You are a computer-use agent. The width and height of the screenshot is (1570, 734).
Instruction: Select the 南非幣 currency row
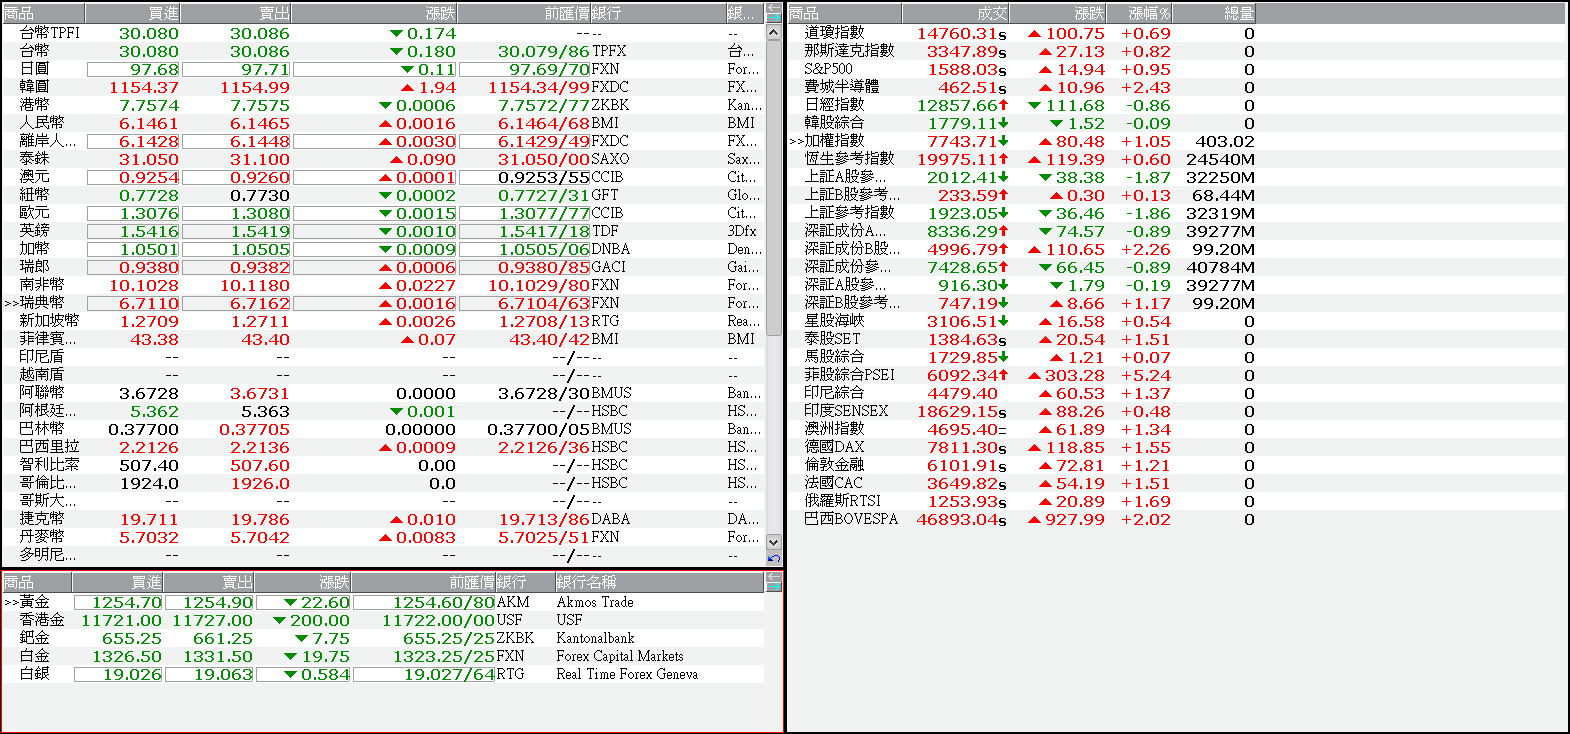[383, 285]
